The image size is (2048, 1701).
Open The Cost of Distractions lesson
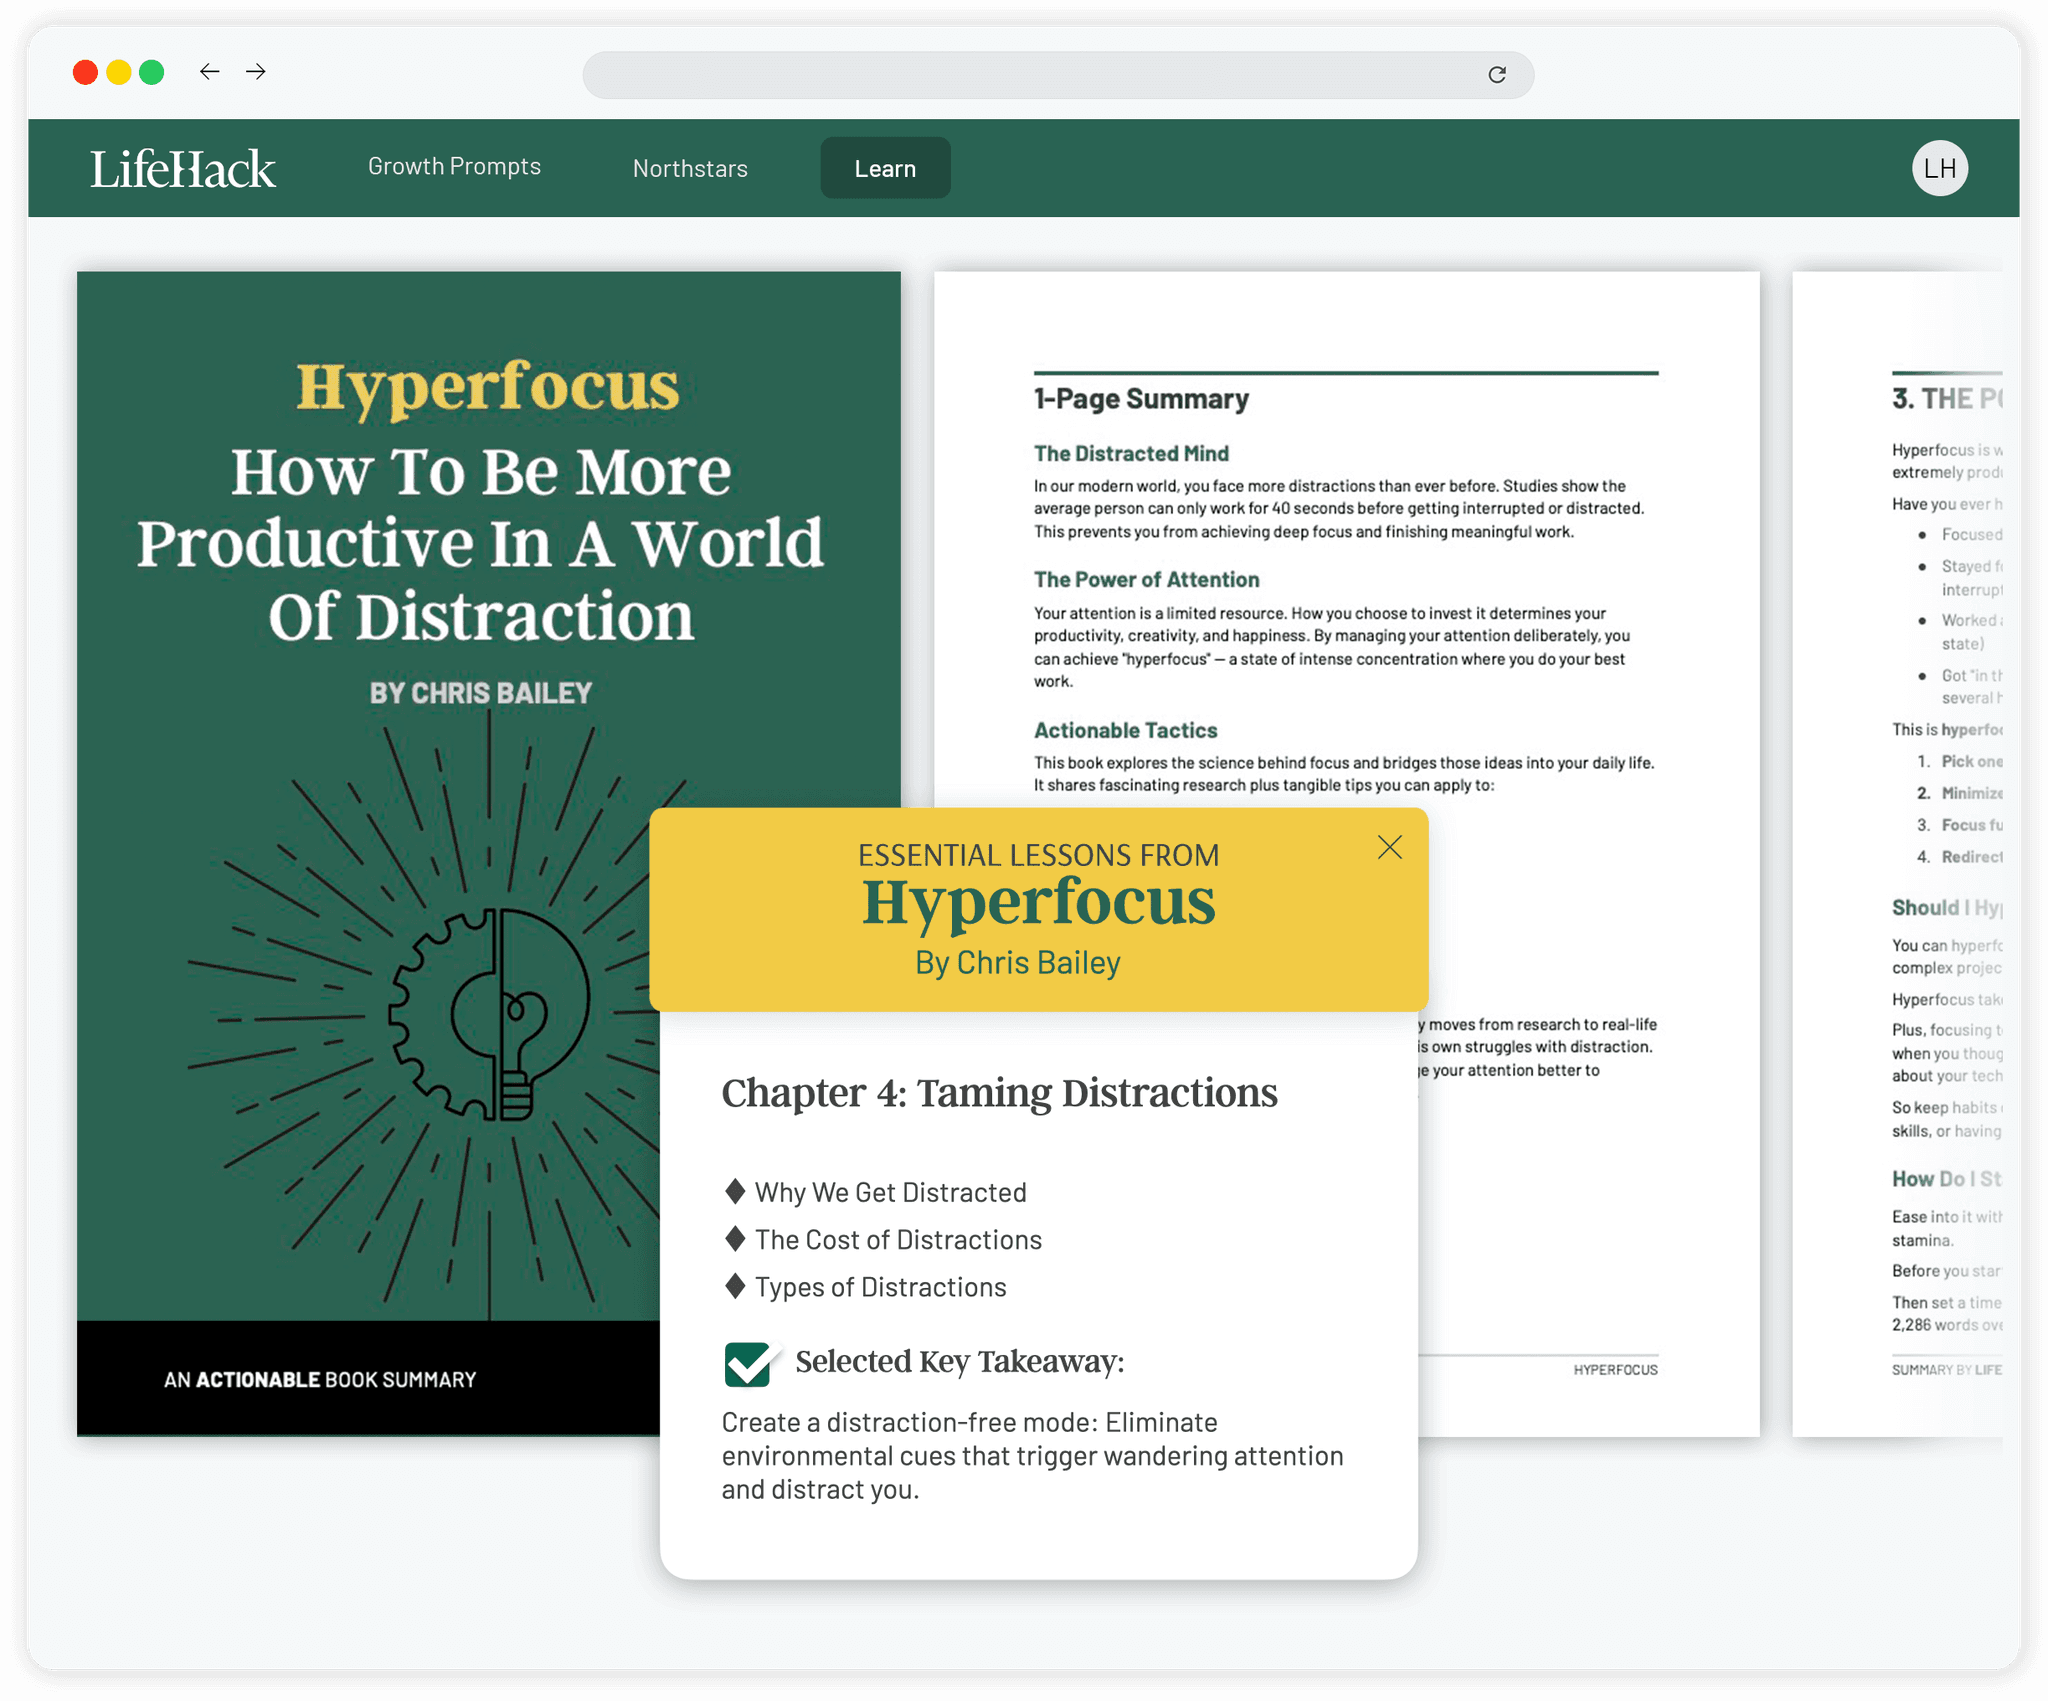coord(898,1240)
